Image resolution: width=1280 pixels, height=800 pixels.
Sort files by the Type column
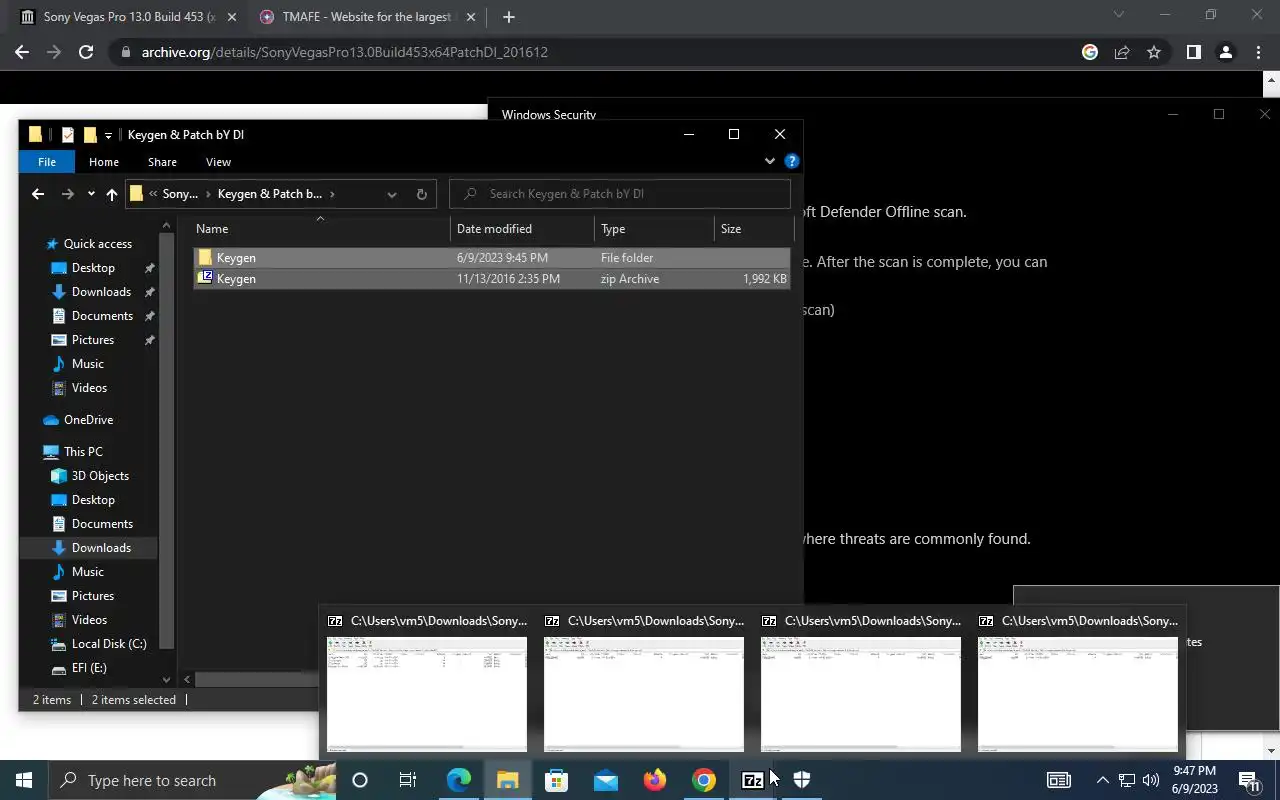pyautogui.click(x=654, y=229)
